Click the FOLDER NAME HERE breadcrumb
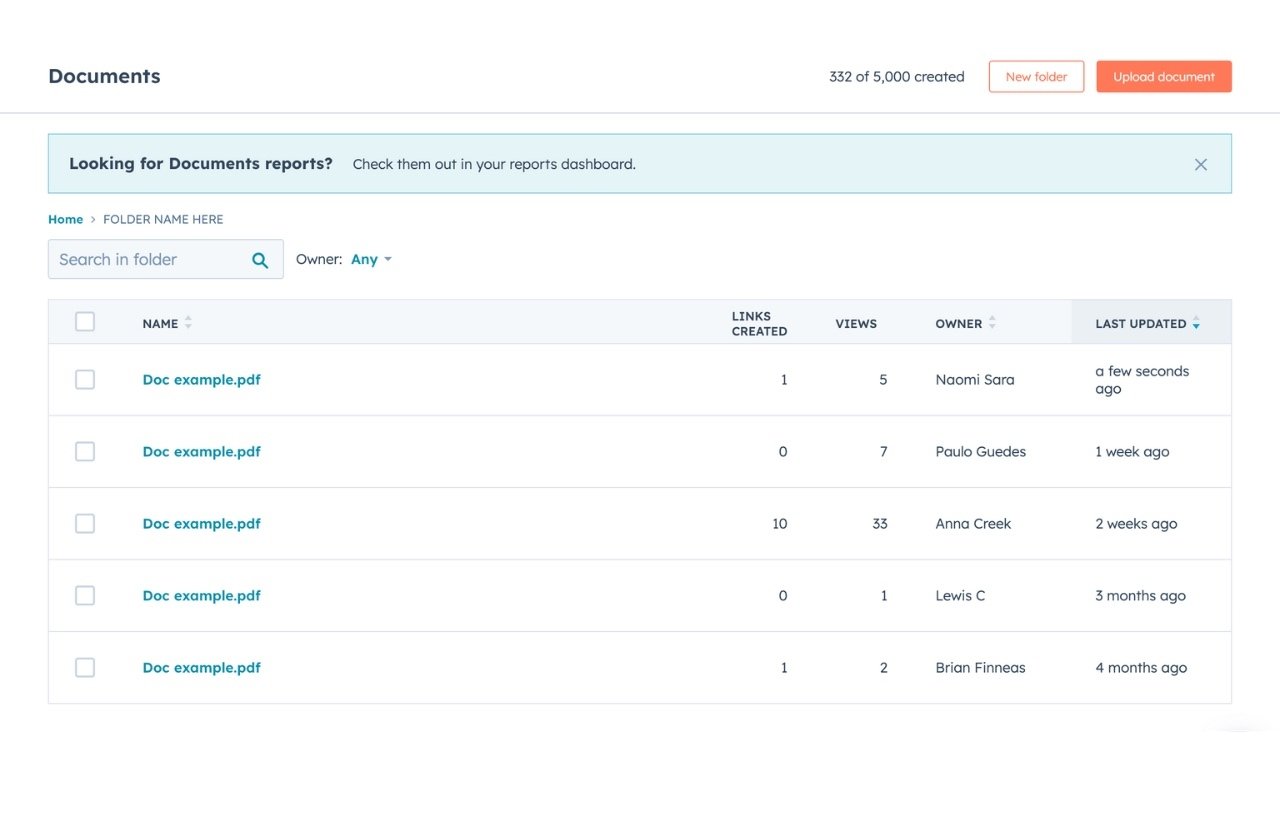Image resolution: width=1280 pixels, height=813 pixels. click(x=163, y=219)
